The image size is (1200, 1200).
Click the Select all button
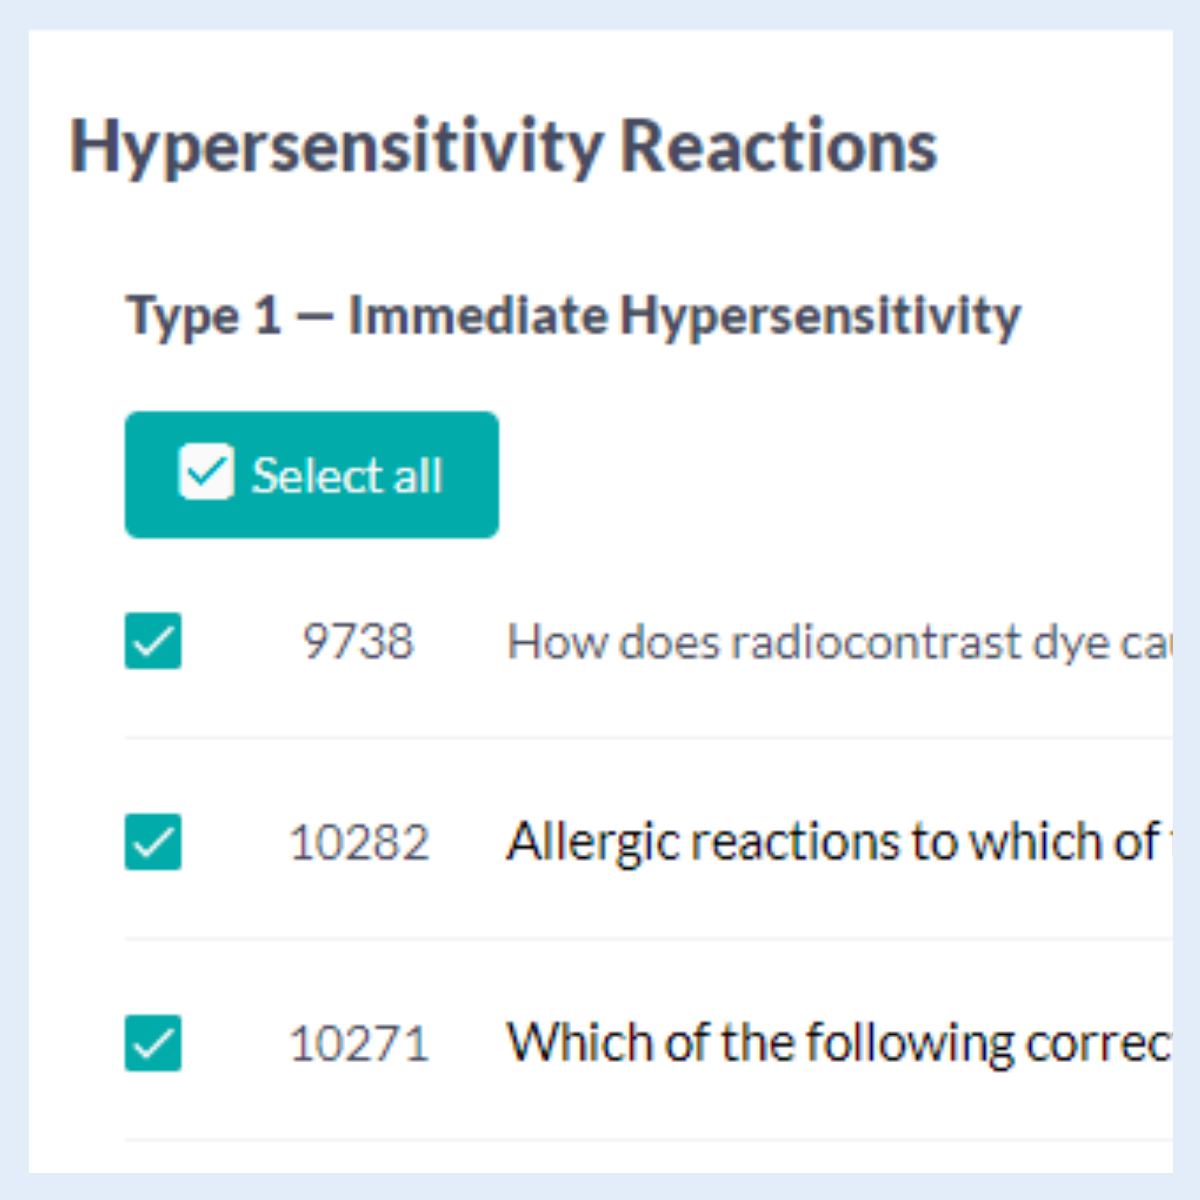click(x=311, y=475)
